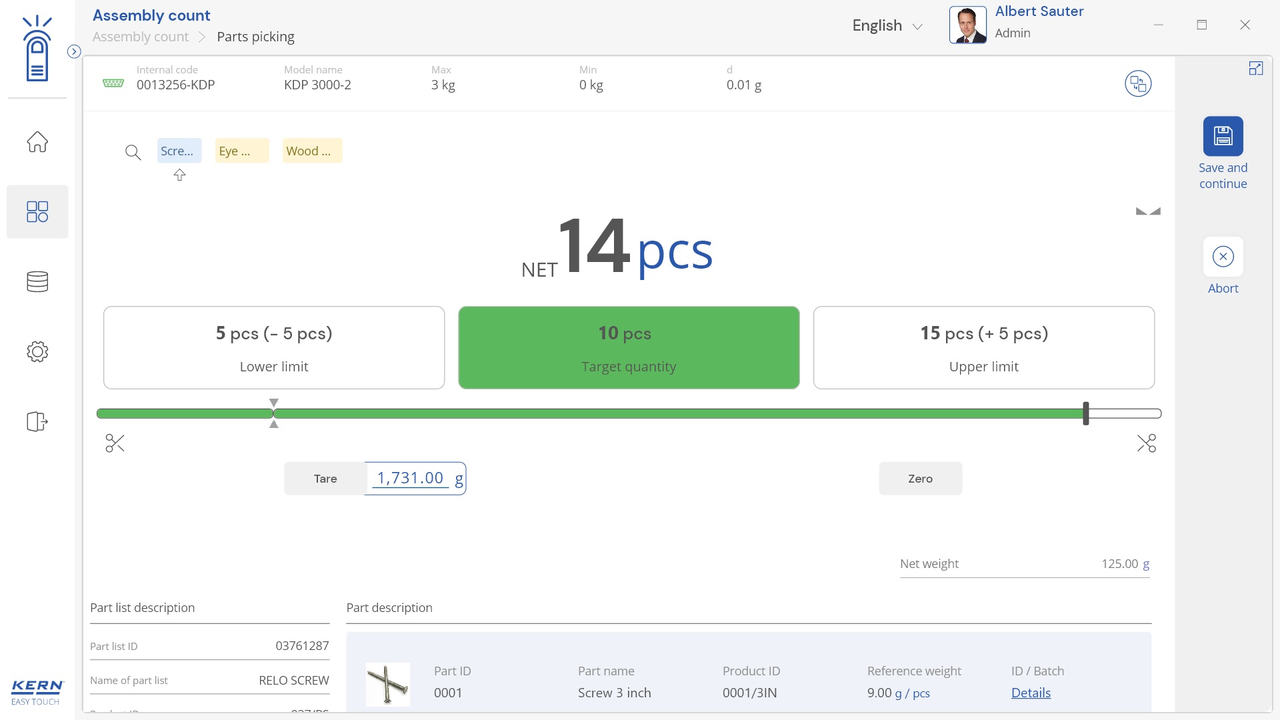The width and height of the screenshot is (1280, 720).
Task: Click the tare weight input field
Action: coord(410,479)
